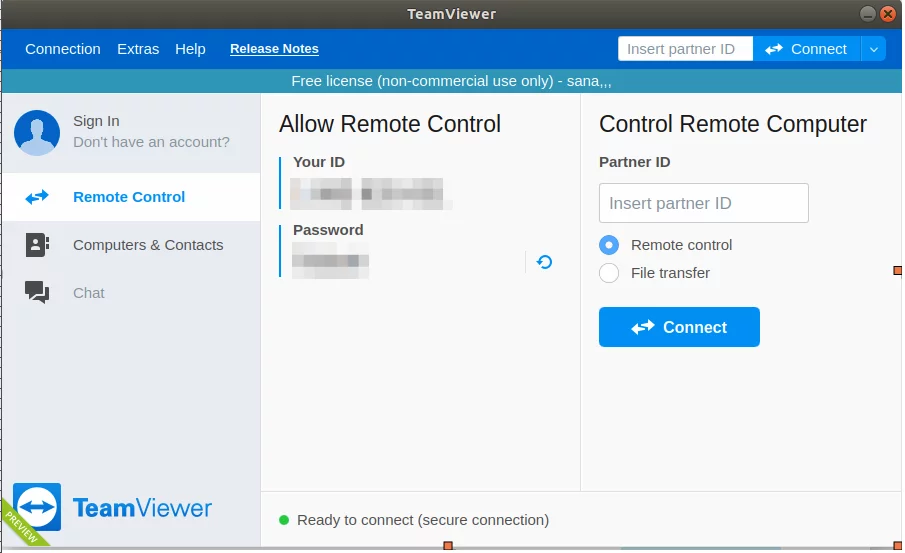Open the Connection menu
905x553 pixels.
[x=63, y=49]
